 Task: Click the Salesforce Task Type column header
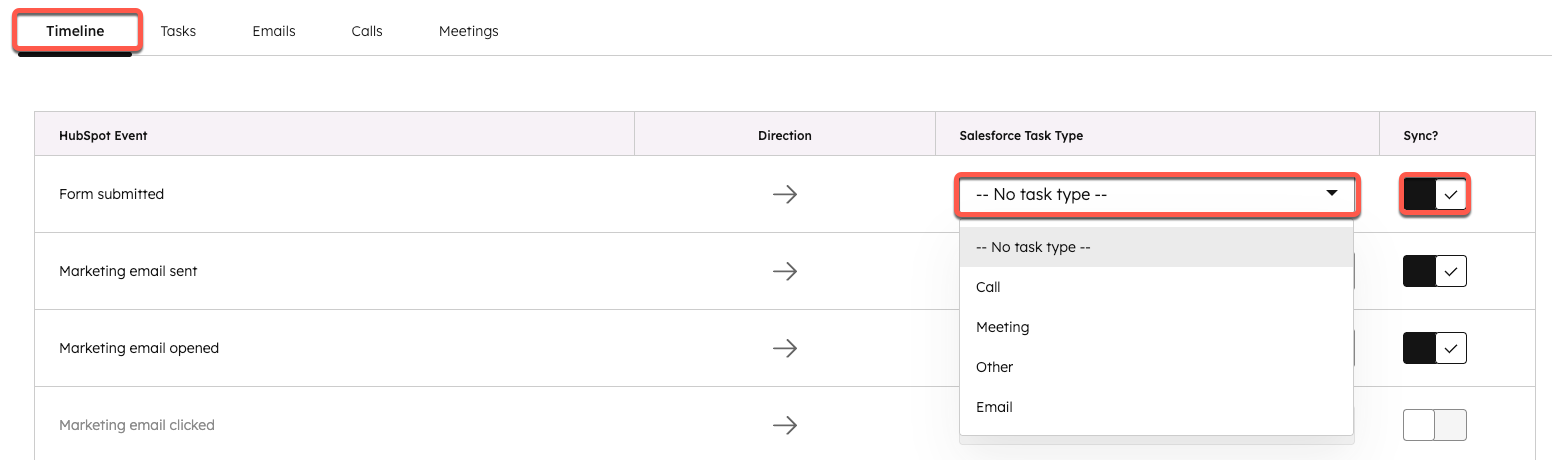tap(1021, 135)
